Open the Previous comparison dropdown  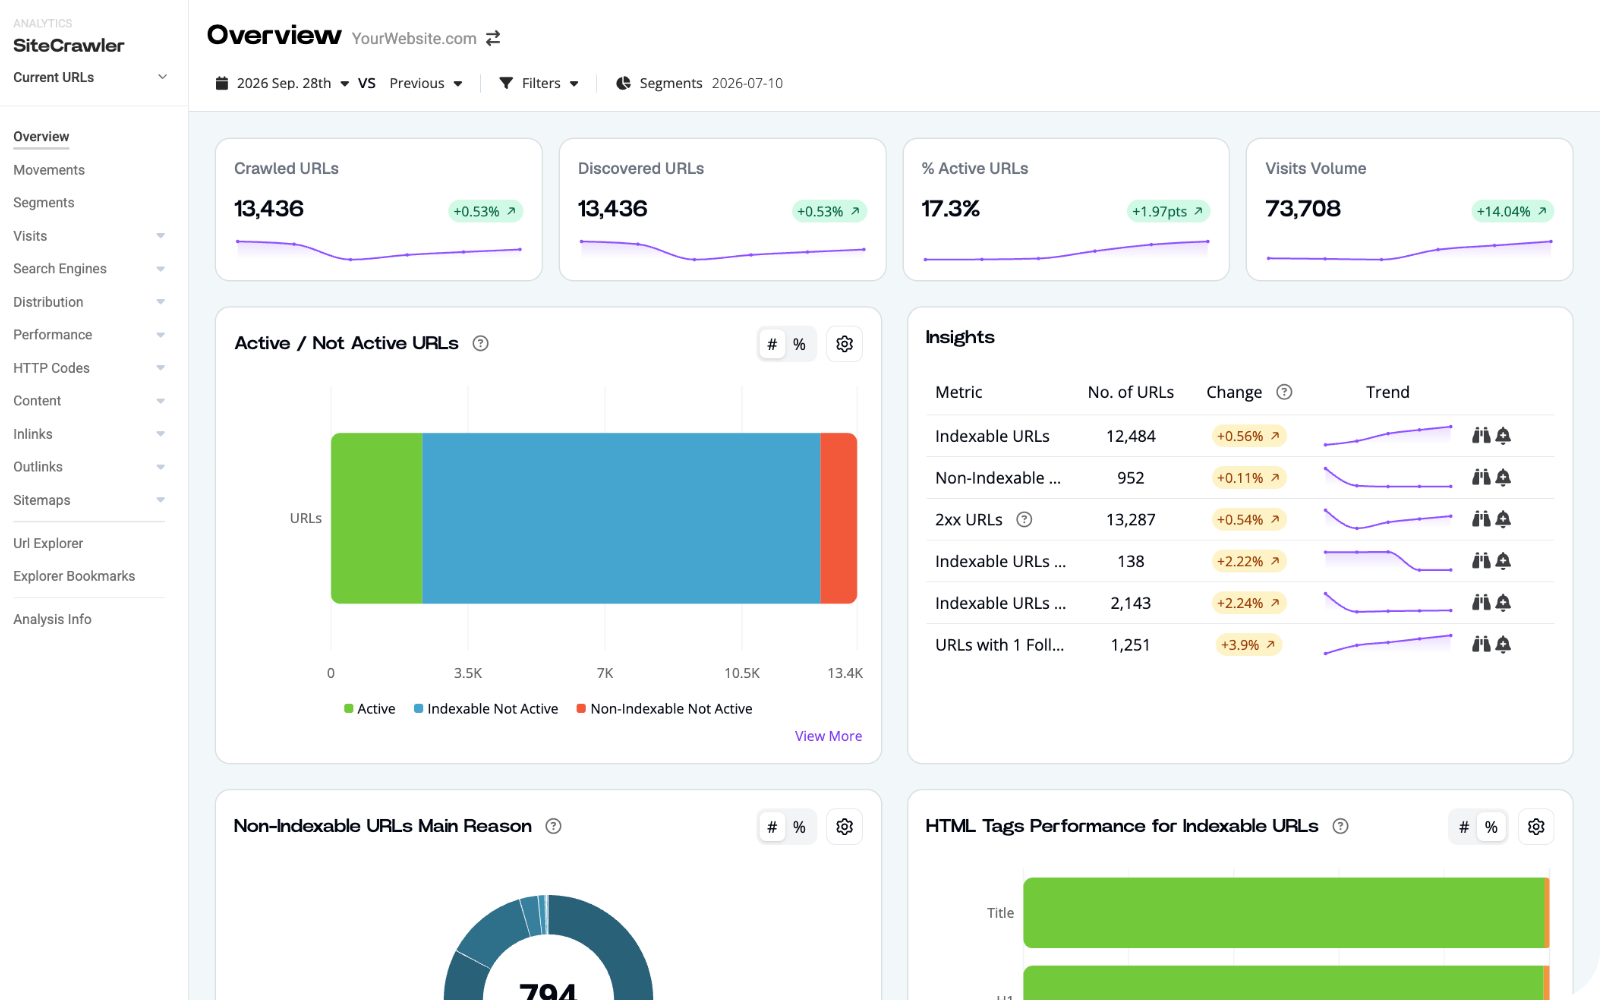pyautogui.click(x=426, y=83)
